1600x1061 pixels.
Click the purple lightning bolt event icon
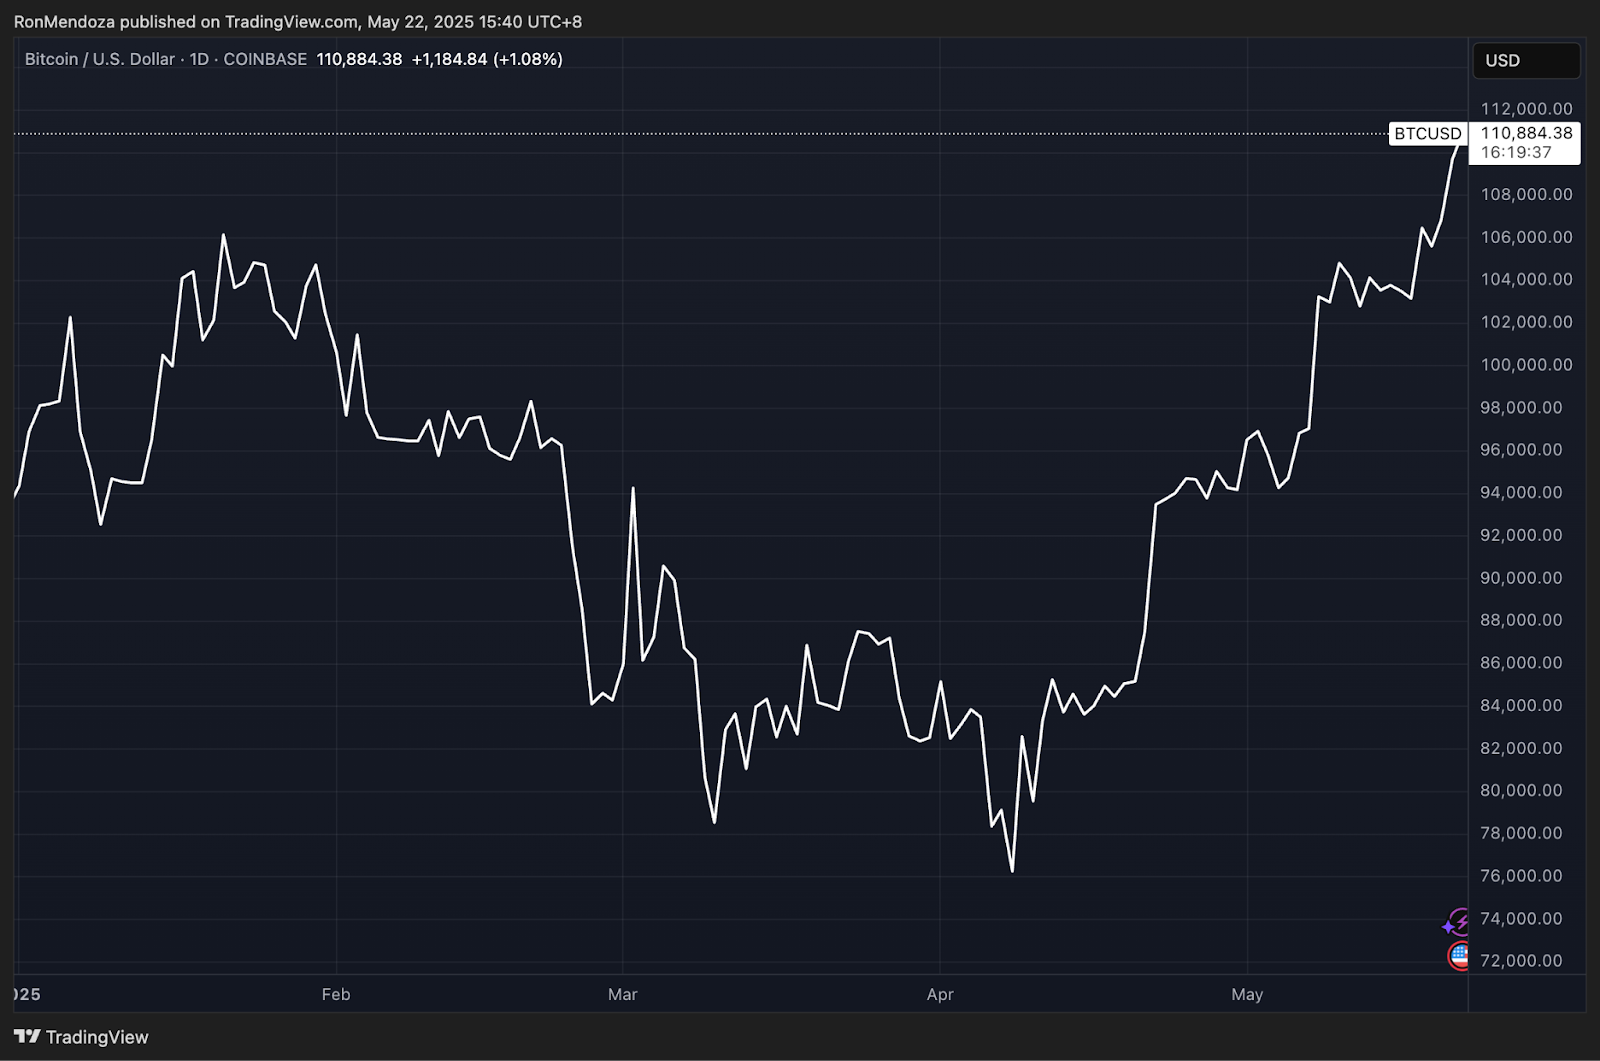coord(1458,922)
